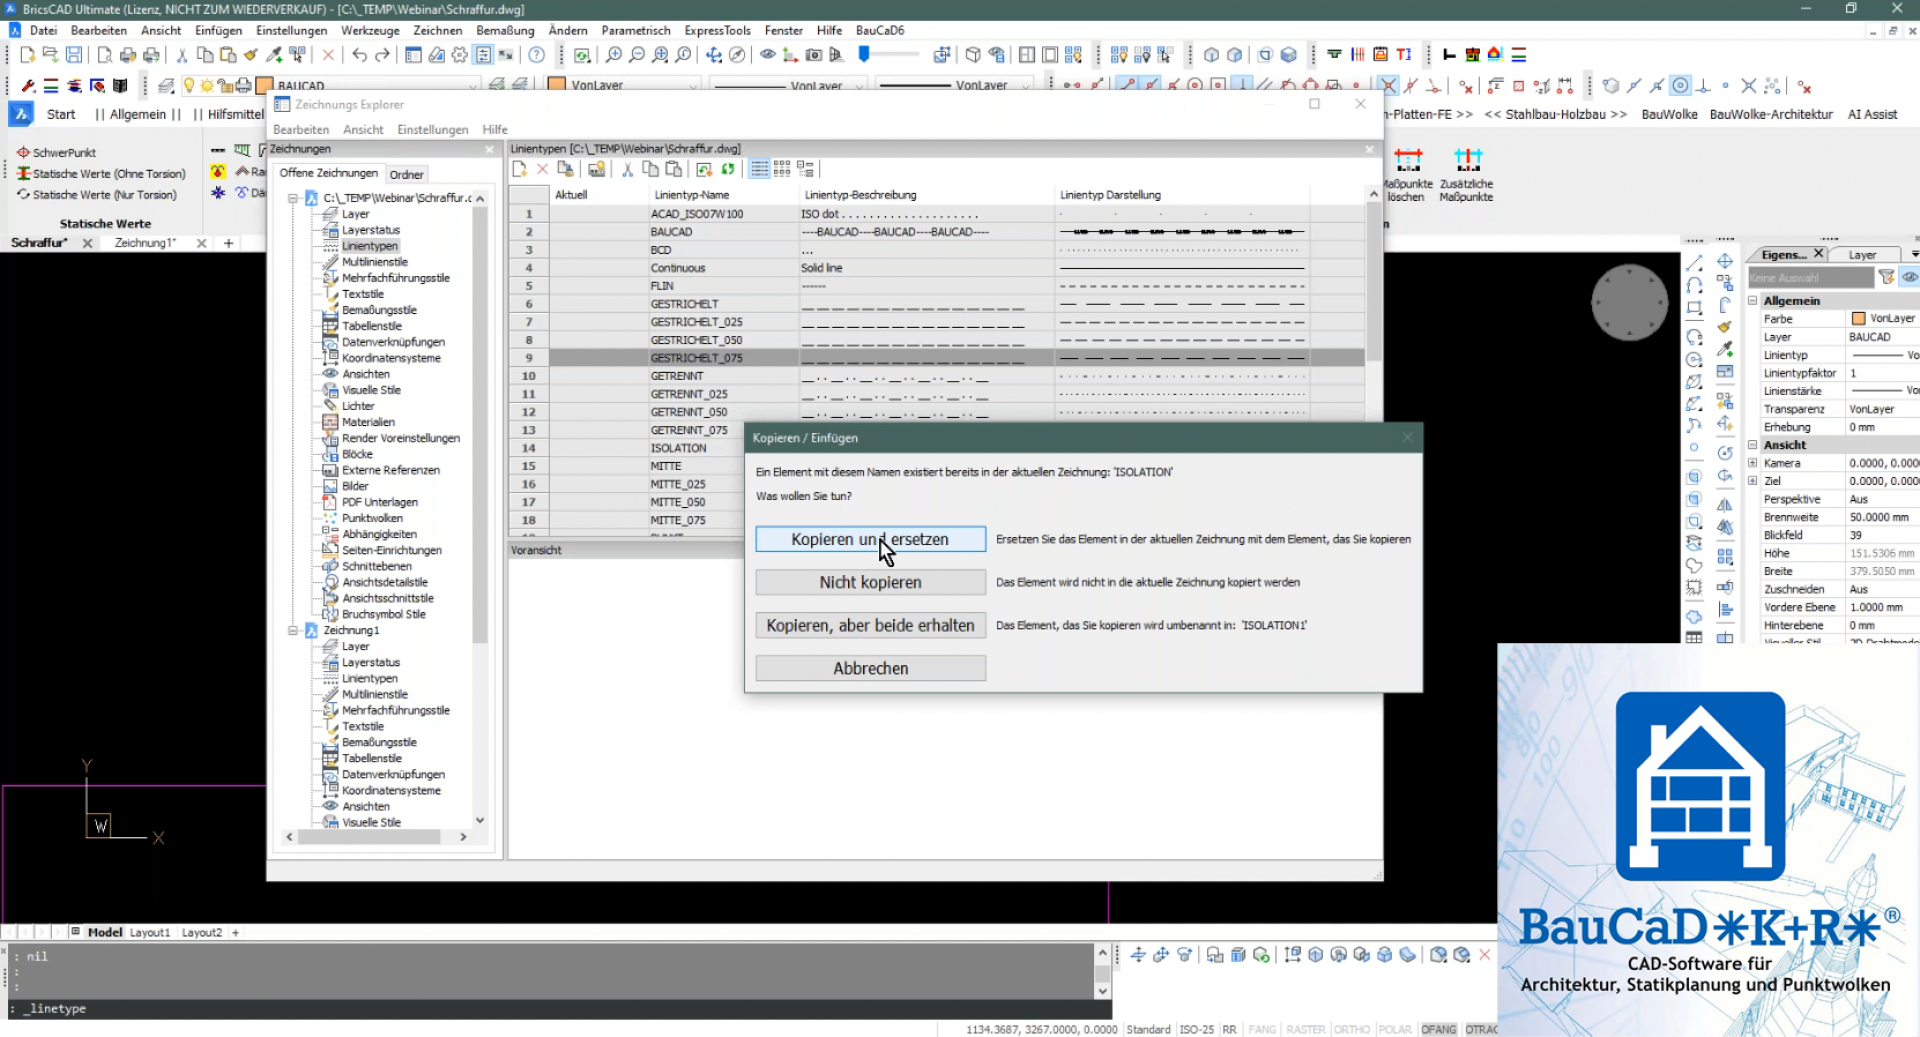The width and height of the screenshot is (1920, 1037).
Task: Click the Farbe VonLayer color swatch in properties
Action: point(1858,318)
